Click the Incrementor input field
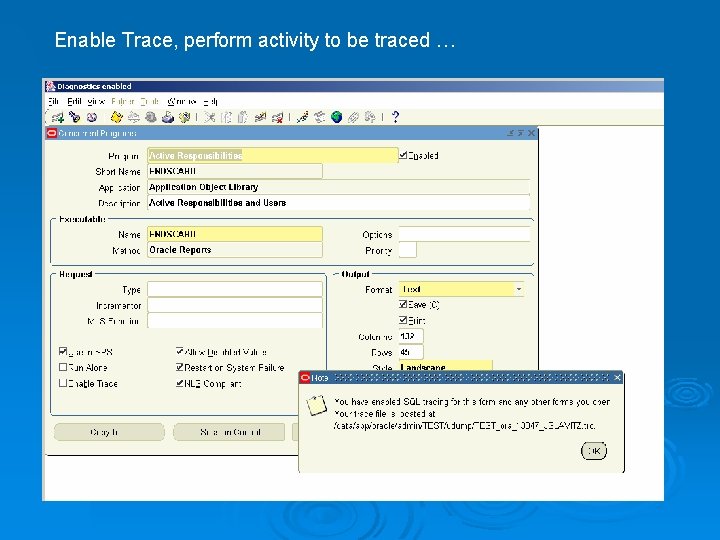 point(235,305)
